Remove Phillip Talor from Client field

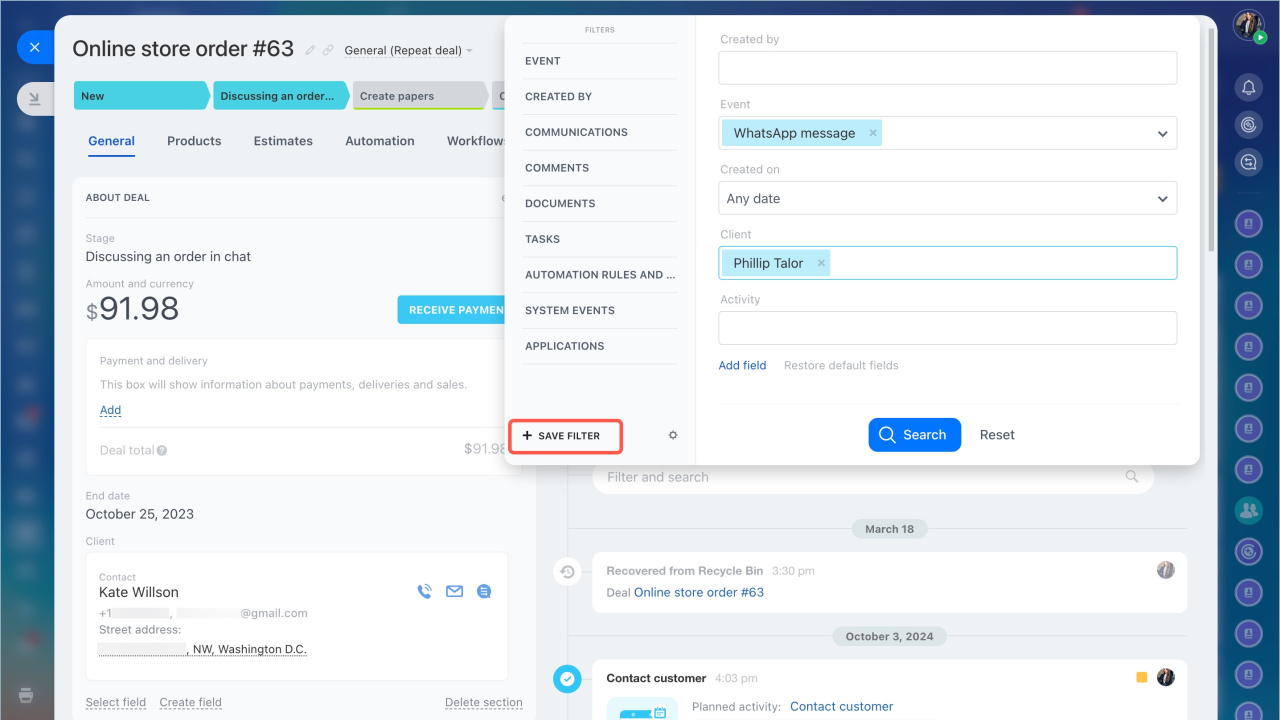tap(822, 263)
